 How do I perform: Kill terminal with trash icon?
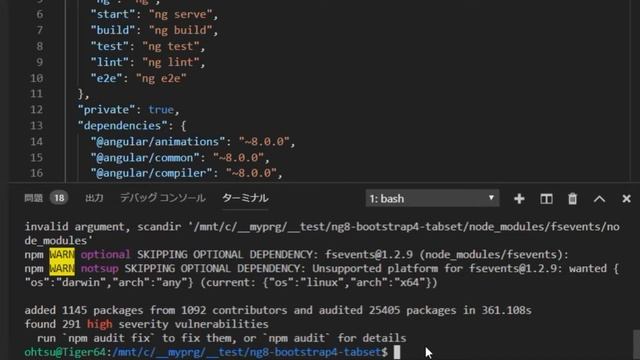572,199
